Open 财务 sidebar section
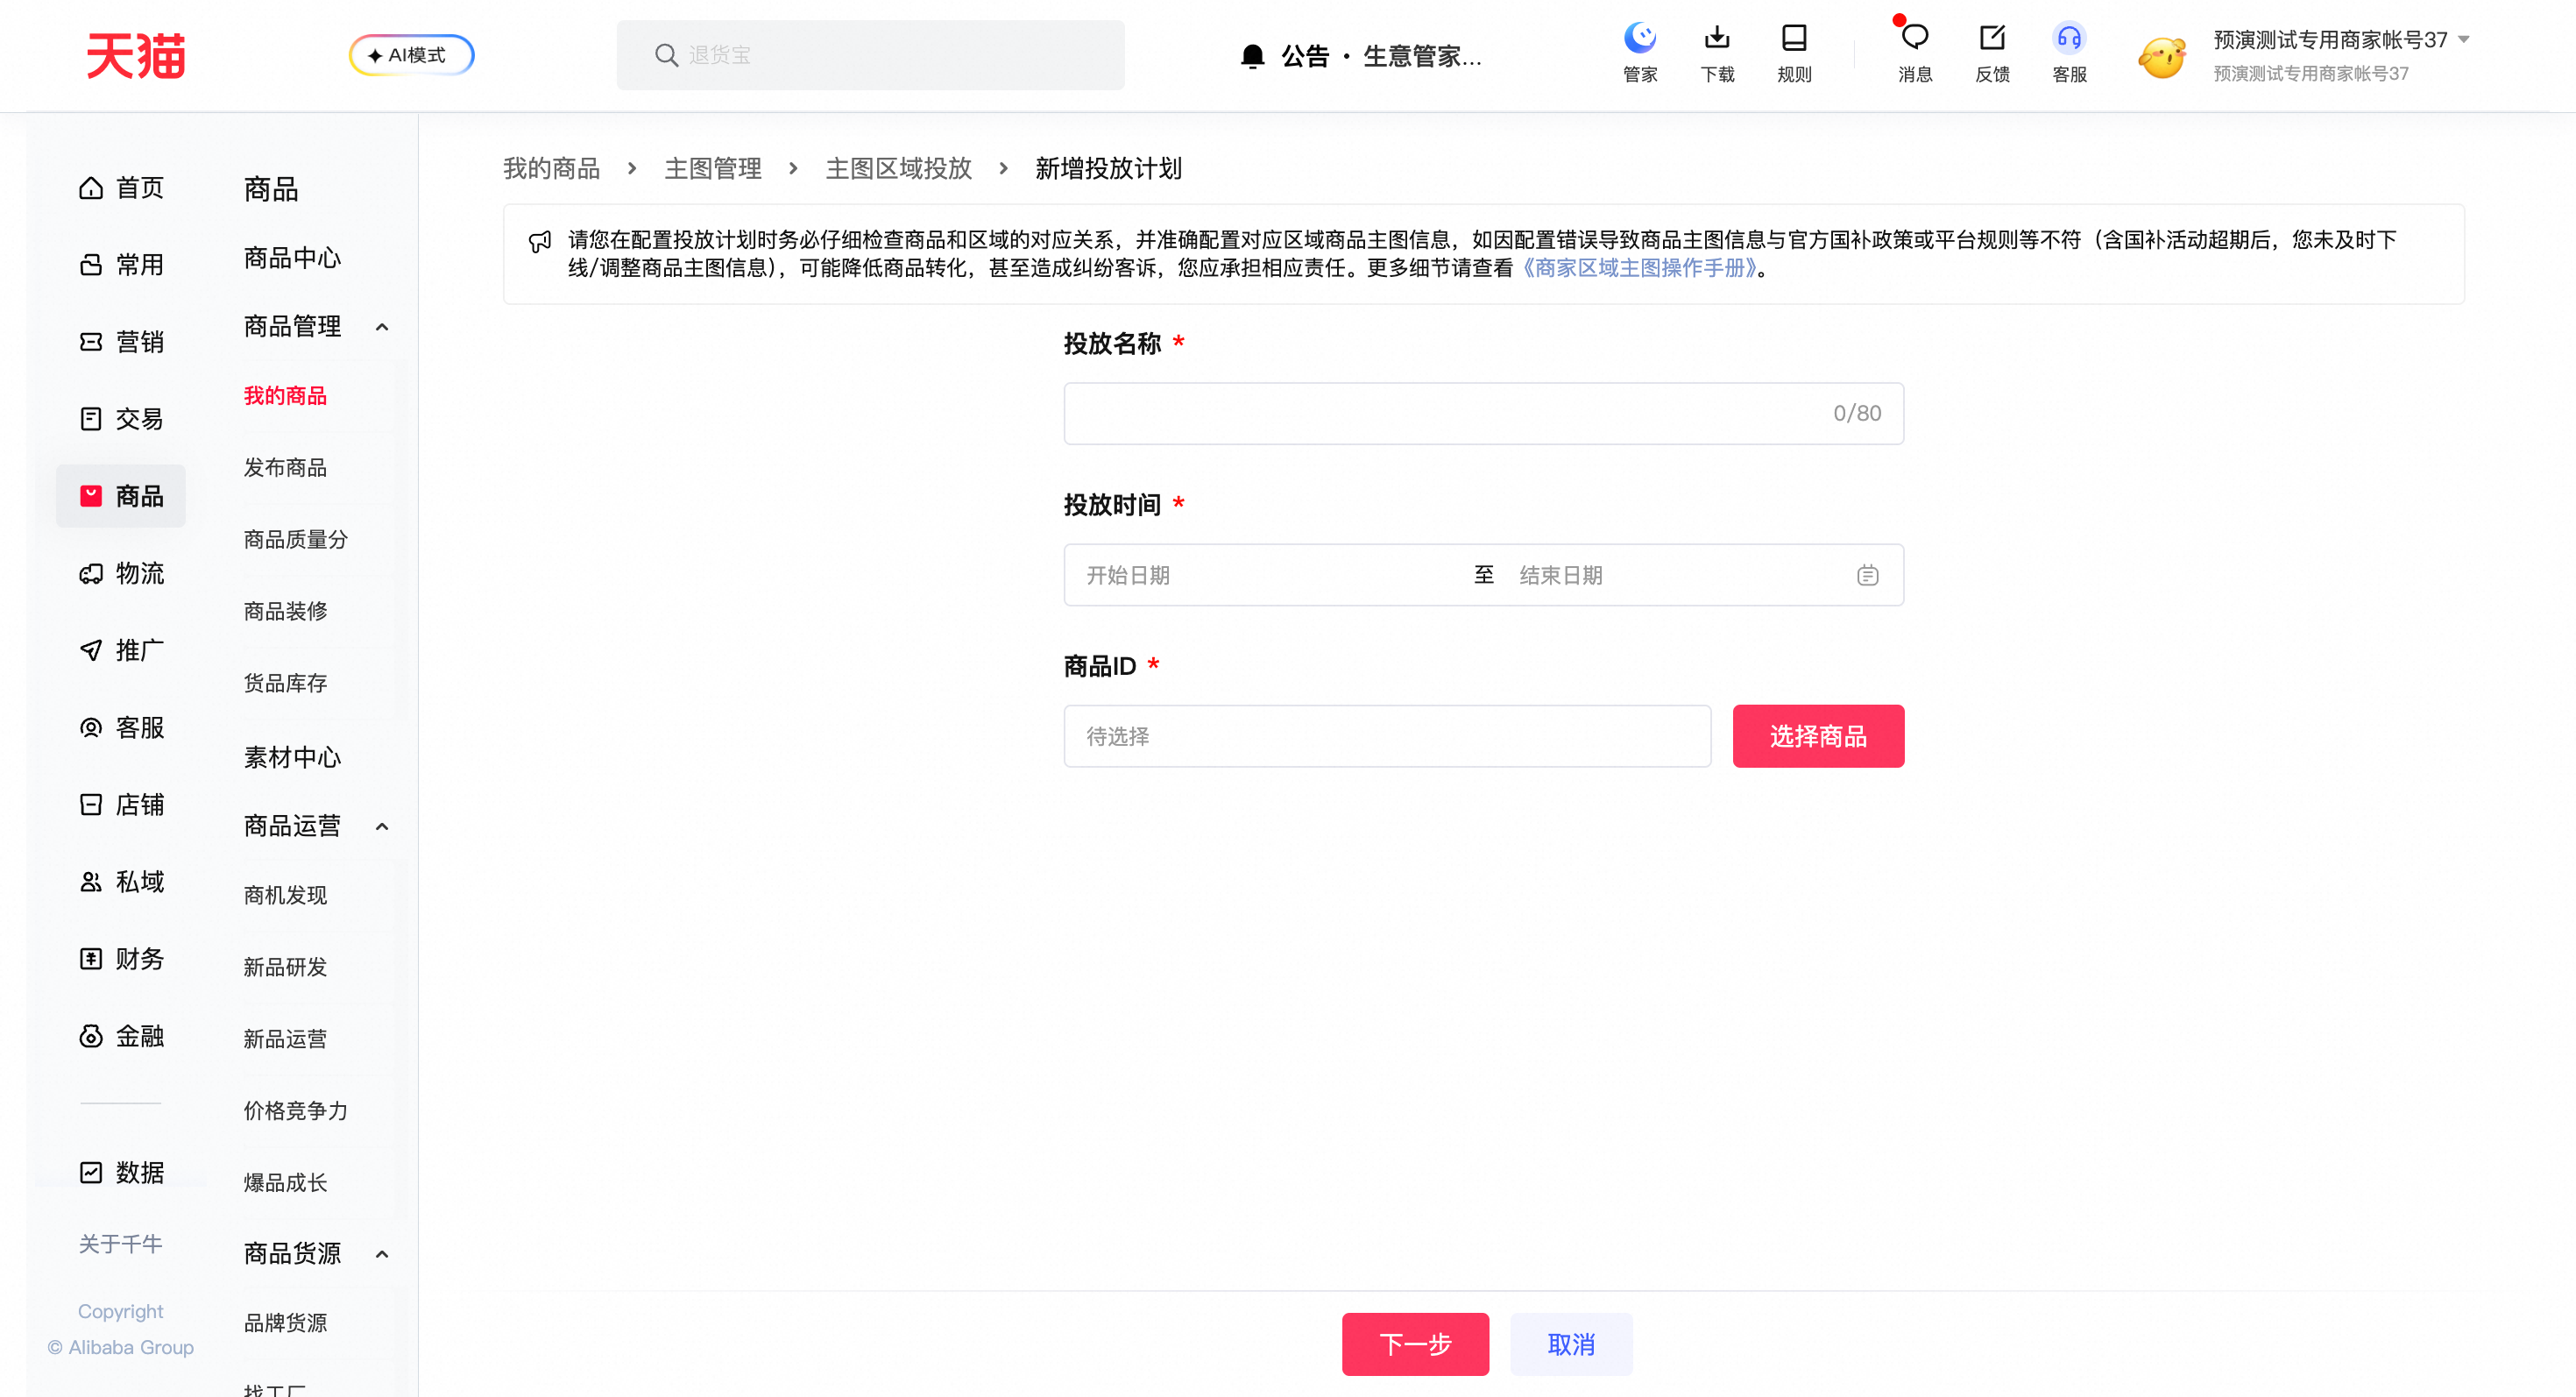Image resolution: width=2576 pixels, height=1397 pixels. point(121,959)
